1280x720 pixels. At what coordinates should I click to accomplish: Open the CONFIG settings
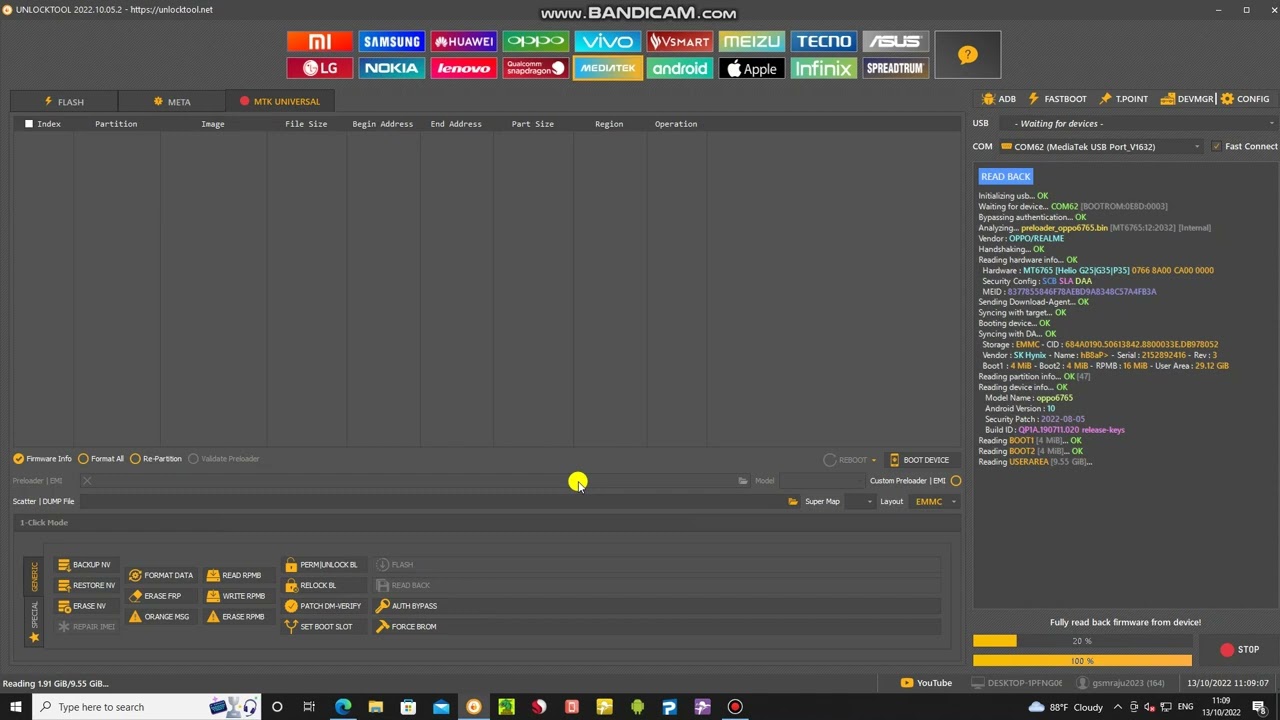click(1245, 99)
